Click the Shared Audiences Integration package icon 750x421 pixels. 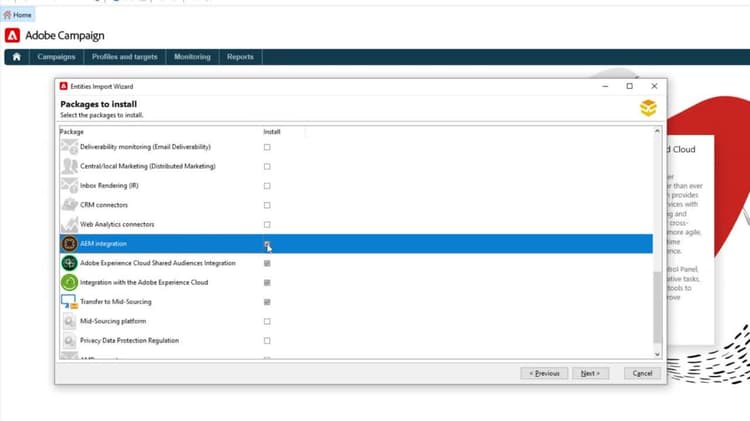pyautogui.click(x=69, y=263)
